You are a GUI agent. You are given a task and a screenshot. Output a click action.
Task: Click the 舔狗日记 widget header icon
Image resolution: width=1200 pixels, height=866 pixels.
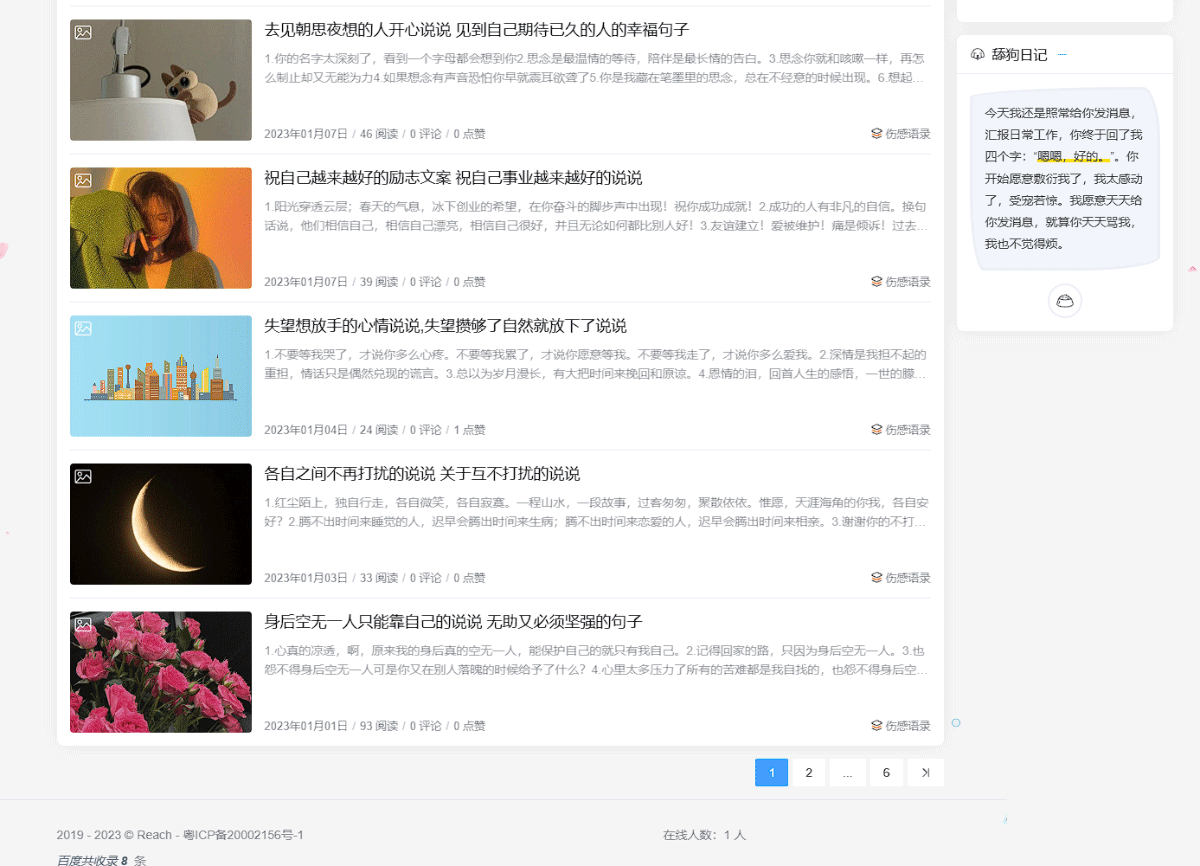click(978, 55)
